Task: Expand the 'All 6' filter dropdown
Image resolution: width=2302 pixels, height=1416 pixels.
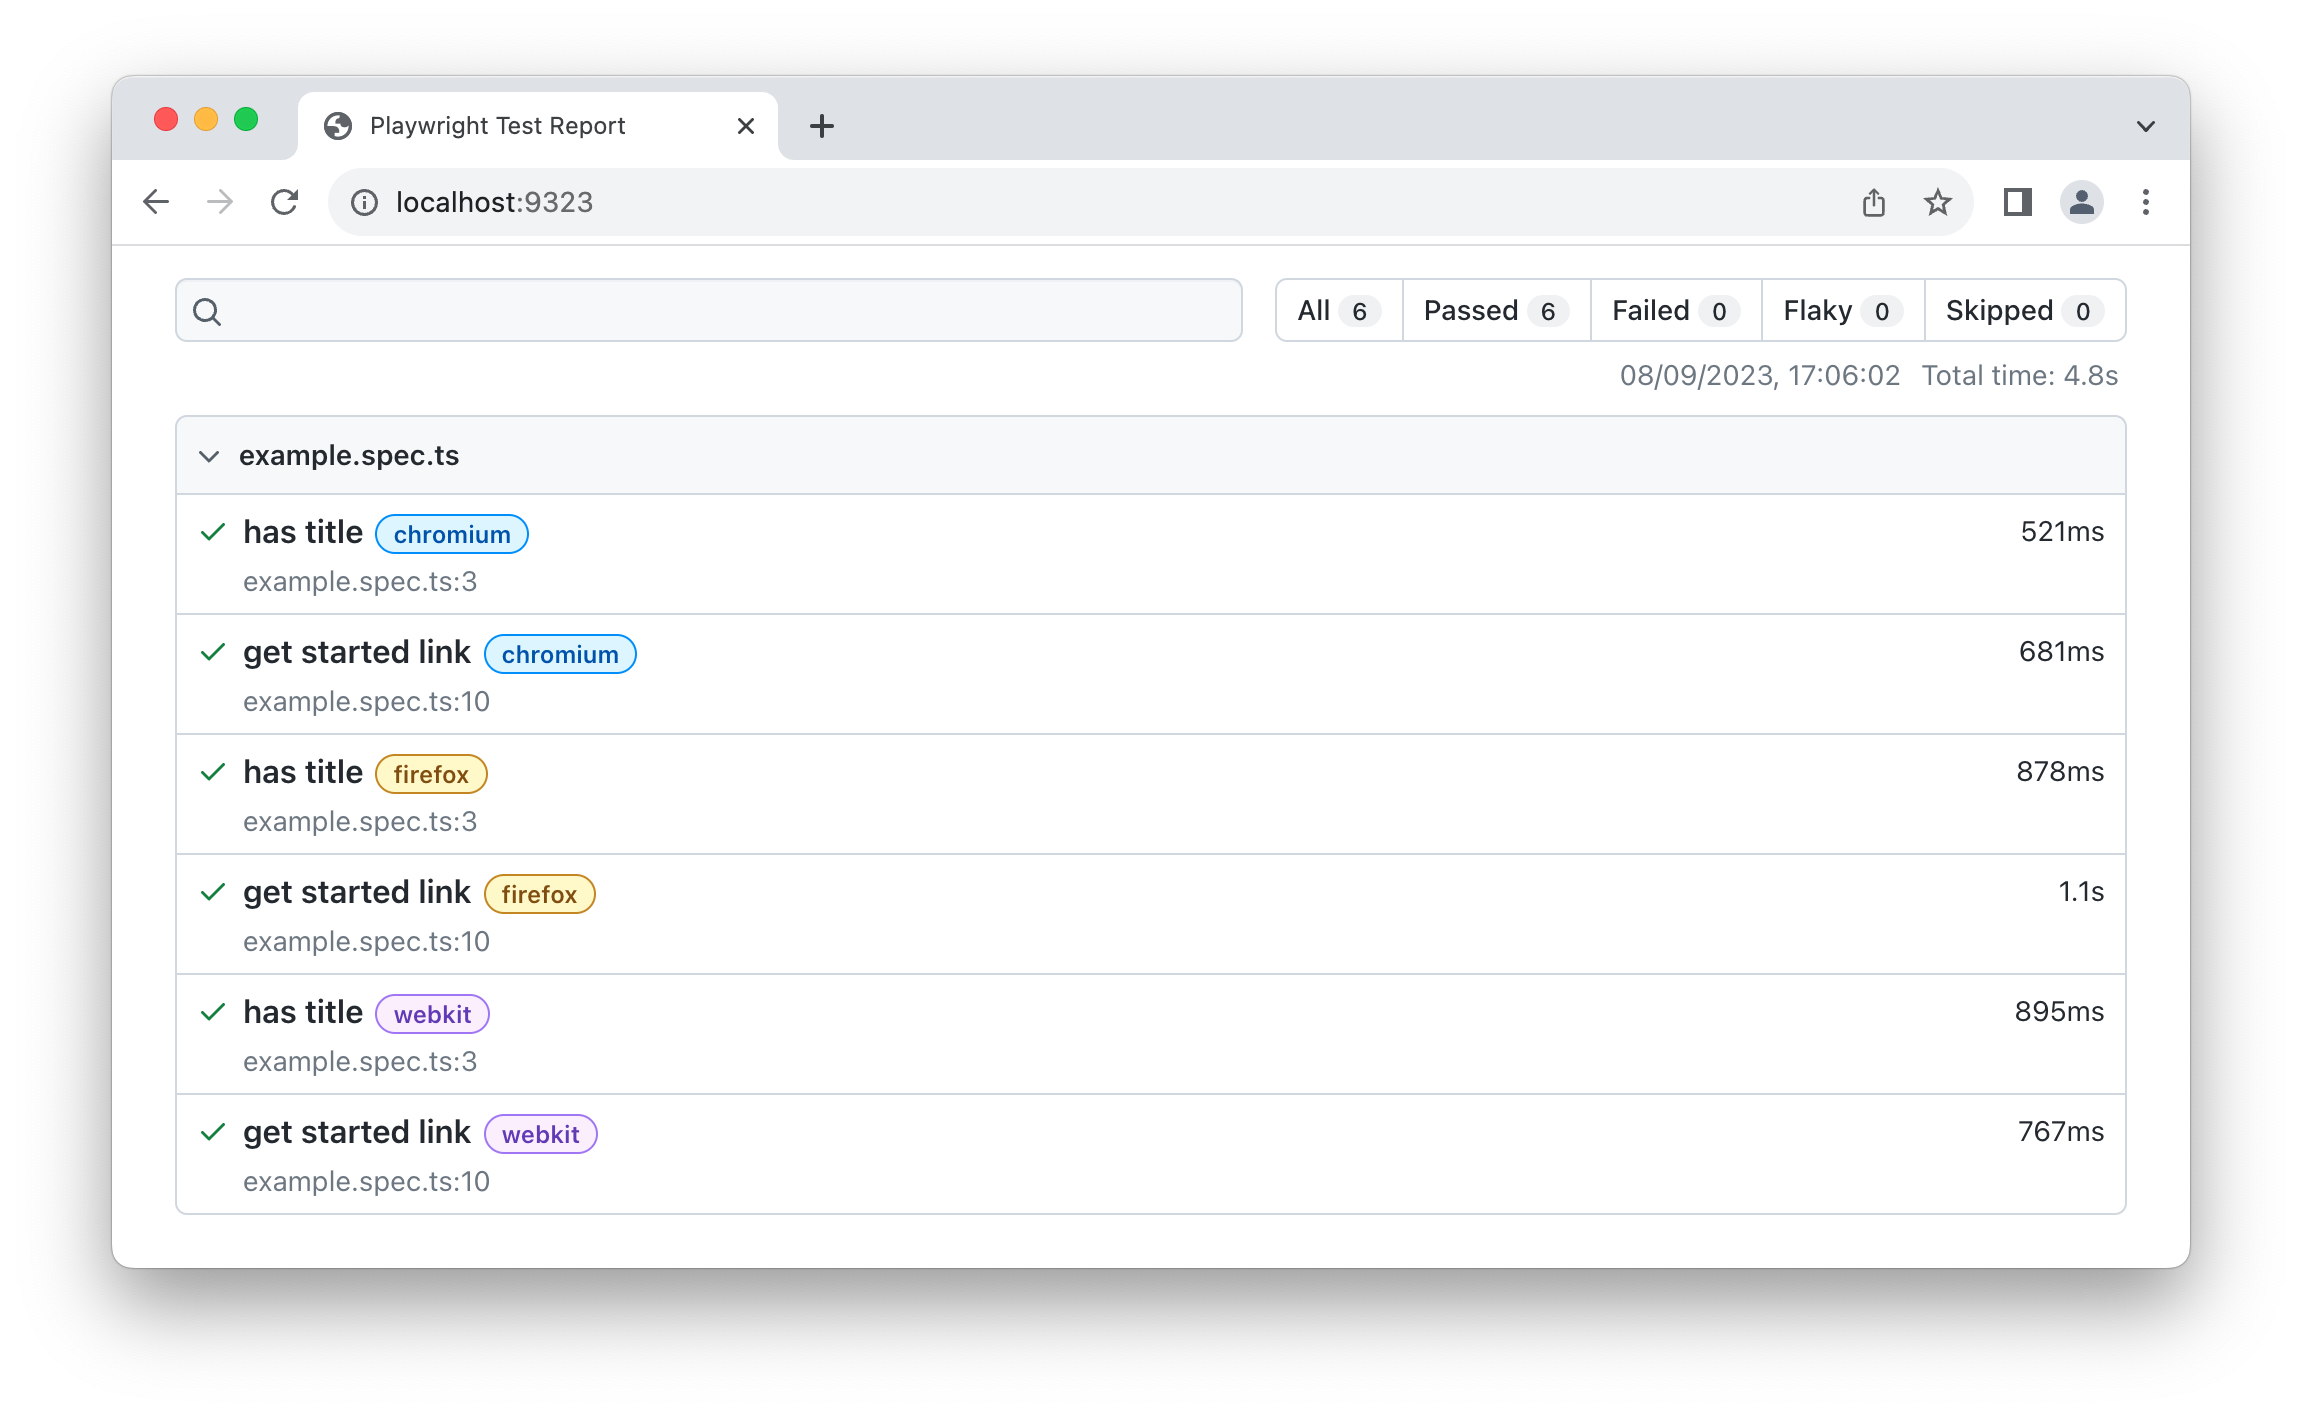Action: coord(1334,309)
